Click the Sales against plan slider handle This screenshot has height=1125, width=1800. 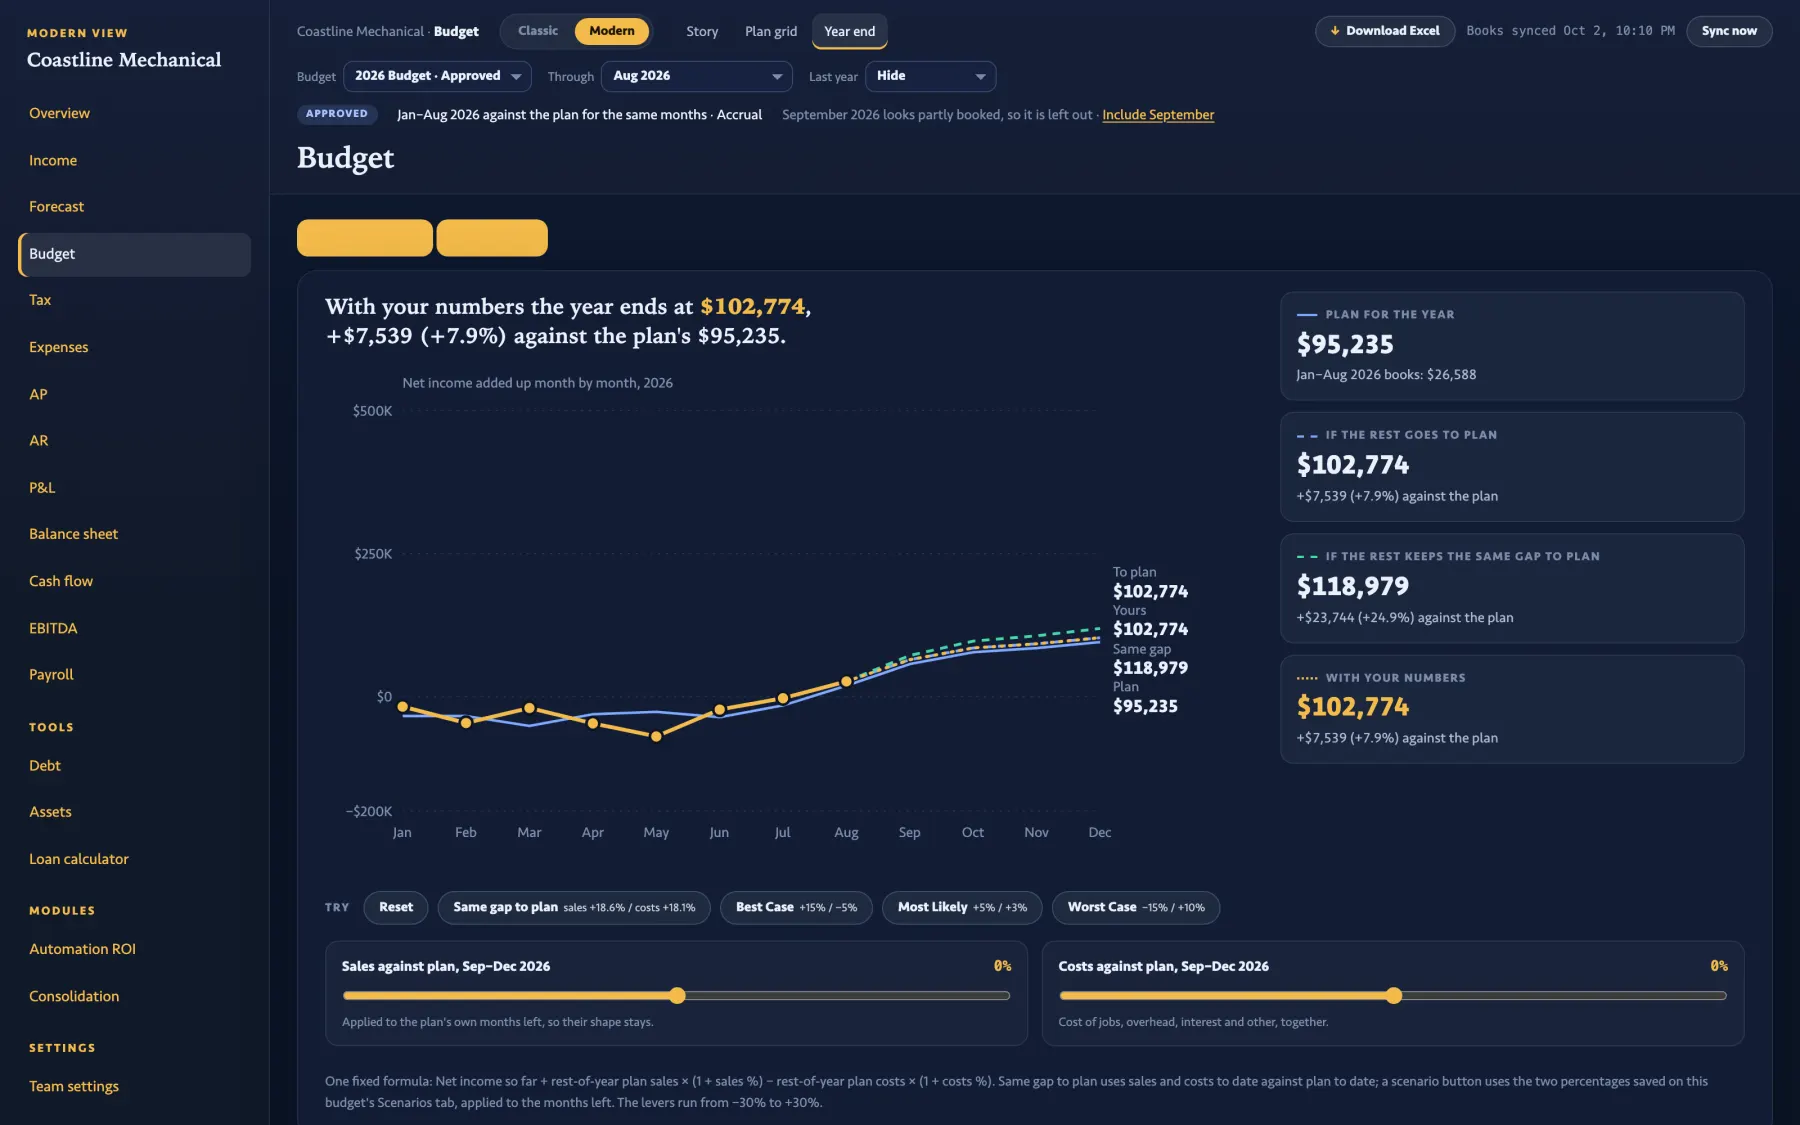(677, 995)
